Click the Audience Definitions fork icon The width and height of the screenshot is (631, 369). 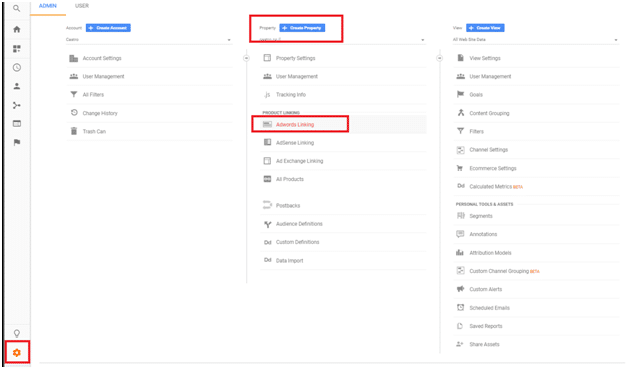pos(267,224)
